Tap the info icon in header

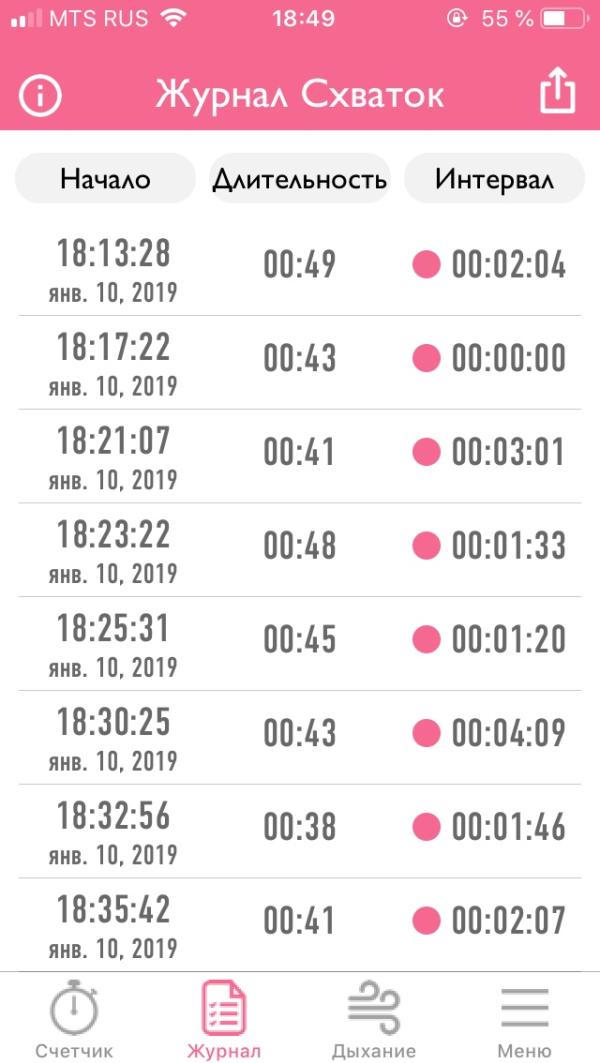[x=41, y=96]
